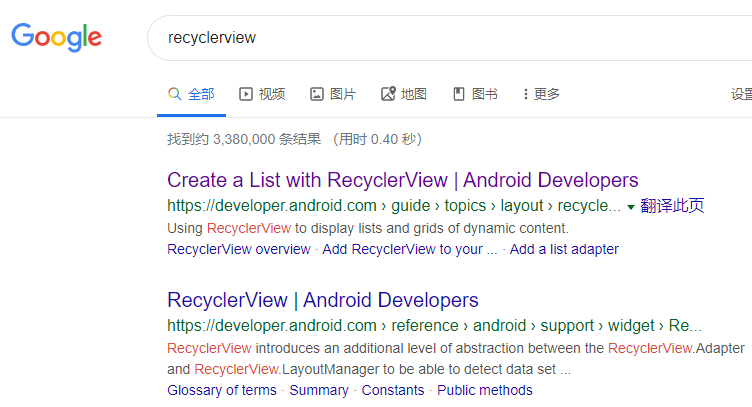Image resolution: width=752 pixels, height=407 pixels.
Task: Open 设置 at the right edge
Action: click(x=741, y=94)
